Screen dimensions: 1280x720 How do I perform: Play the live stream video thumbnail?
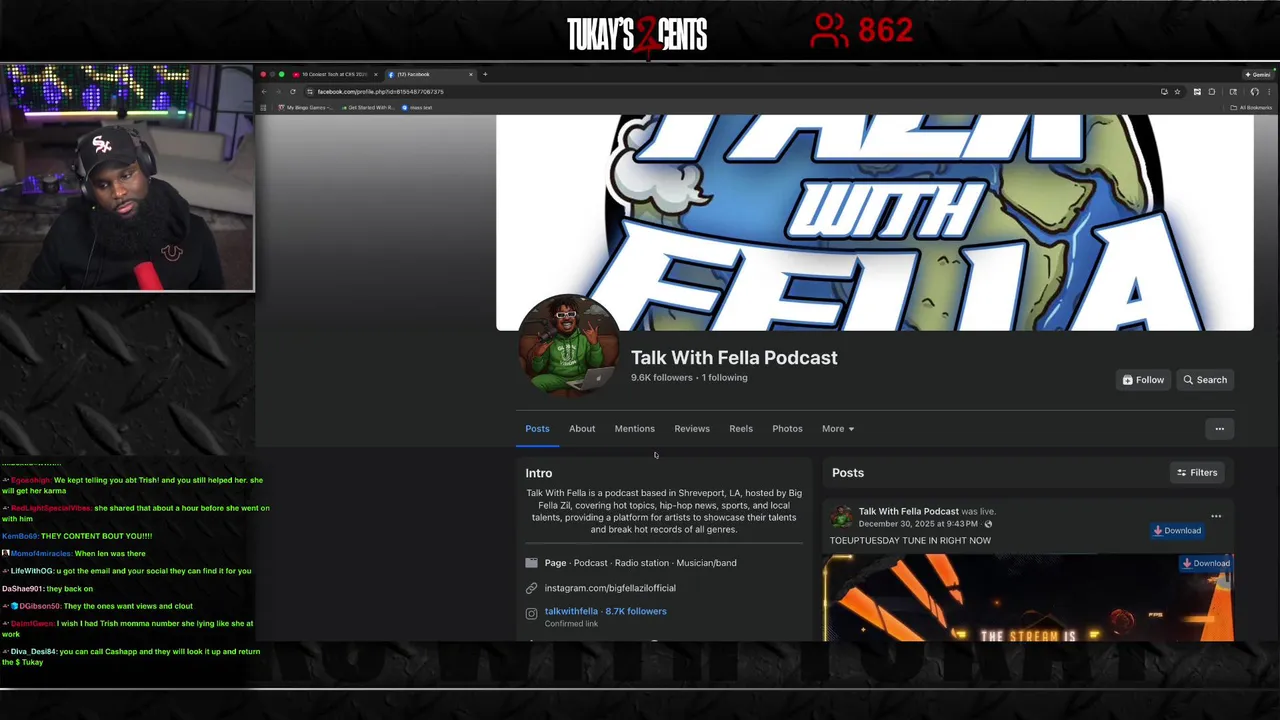click(x=1028, y=598)
